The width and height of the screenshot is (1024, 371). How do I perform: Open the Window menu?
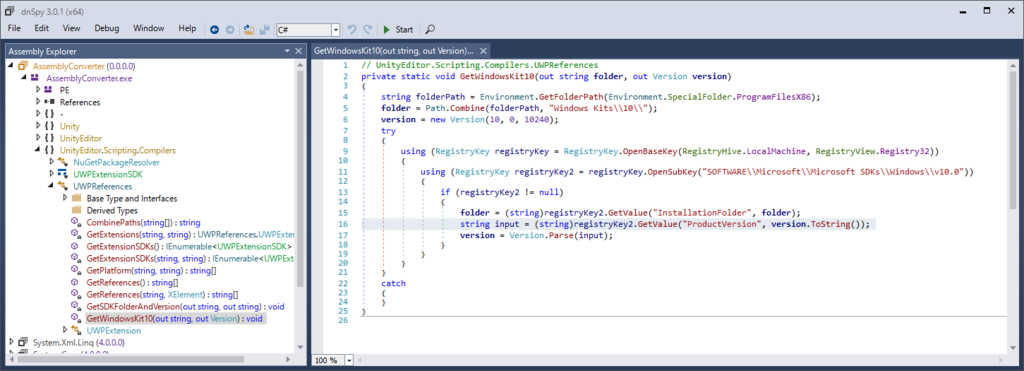(x=148, y=29)
